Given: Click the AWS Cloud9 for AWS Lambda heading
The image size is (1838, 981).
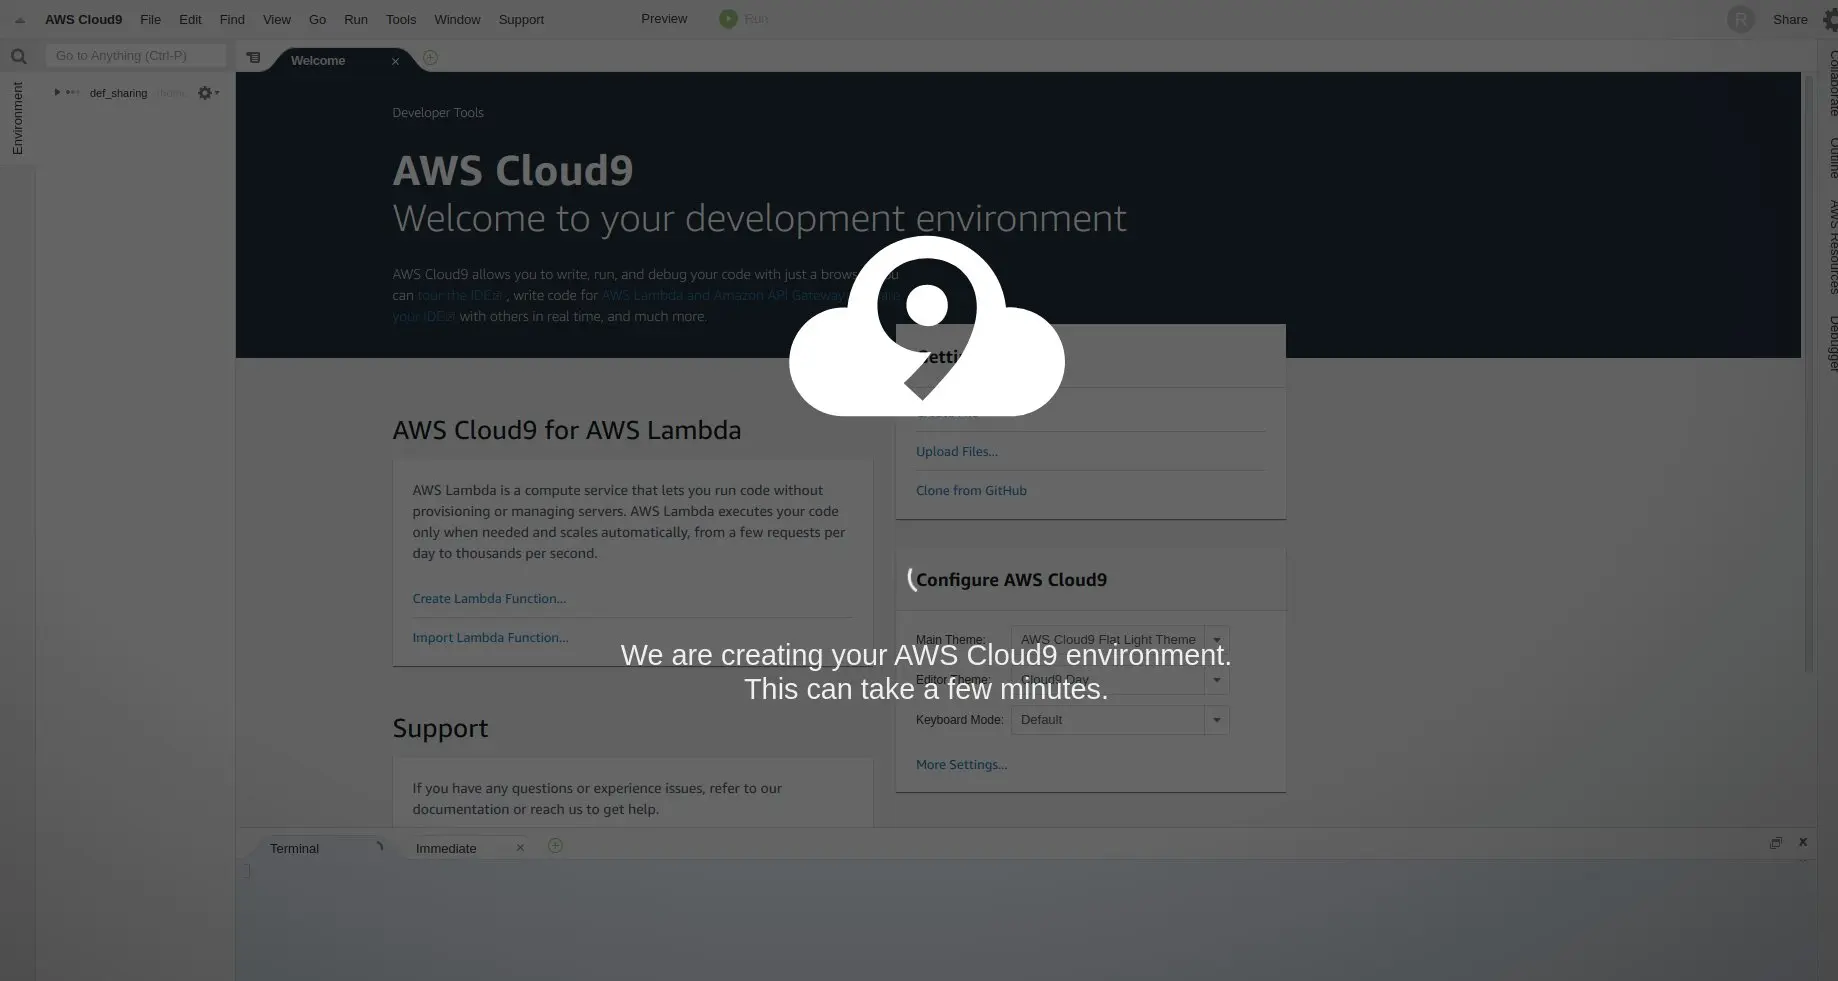Looking at the screenshot, I should tap(567, 430).
